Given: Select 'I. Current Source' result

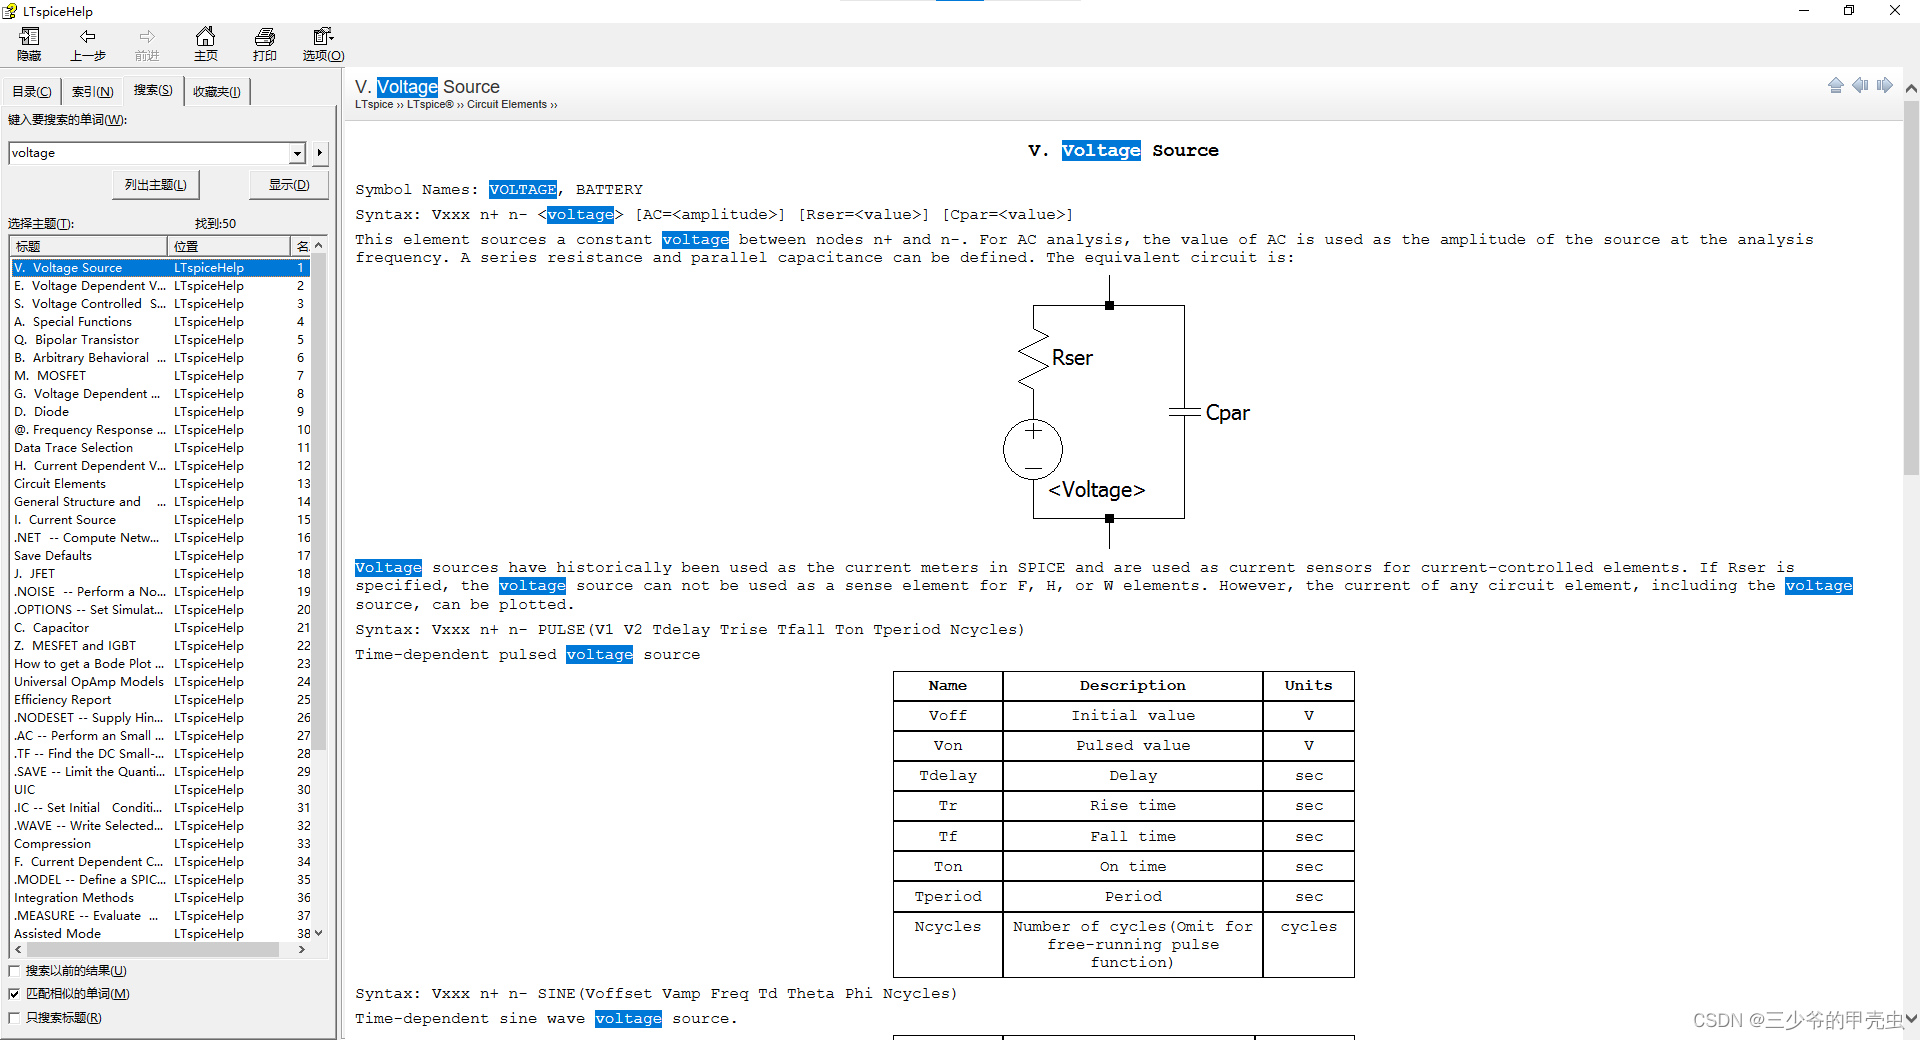Looking at the screenshot, I should point(160,520).
